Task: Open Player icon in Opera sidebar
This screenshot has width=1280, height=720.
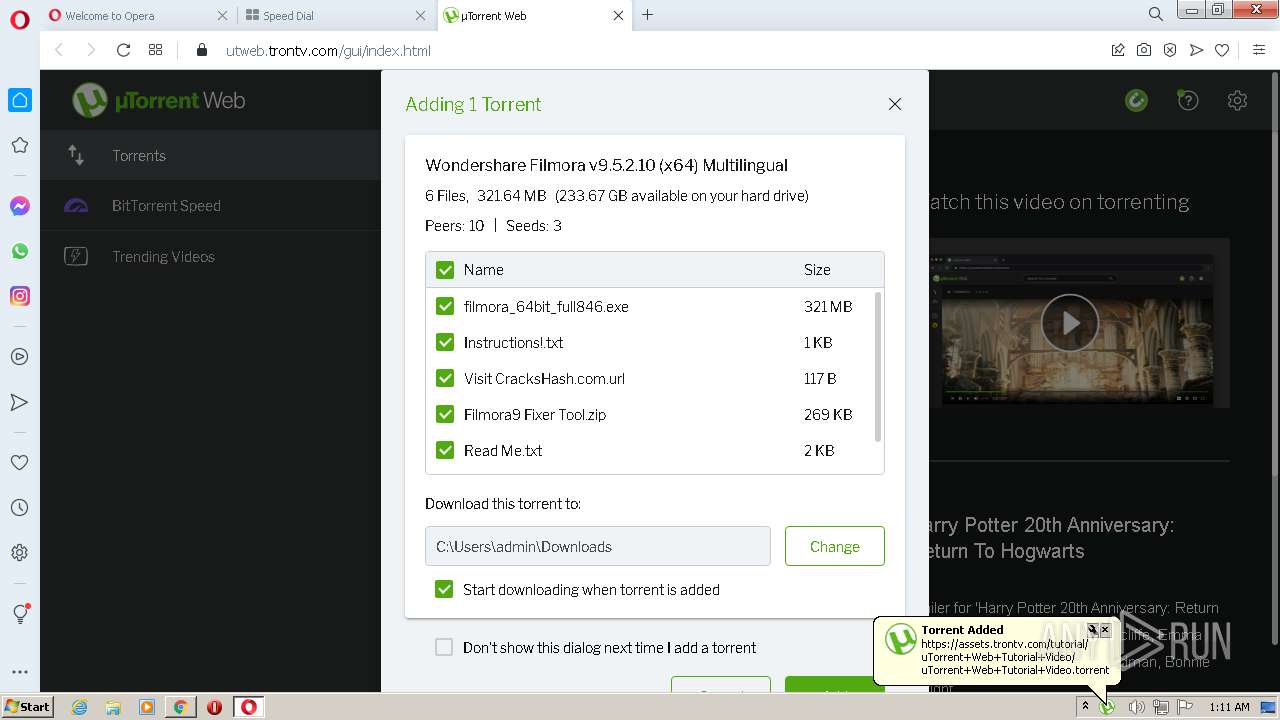Action: click(20, 357)
